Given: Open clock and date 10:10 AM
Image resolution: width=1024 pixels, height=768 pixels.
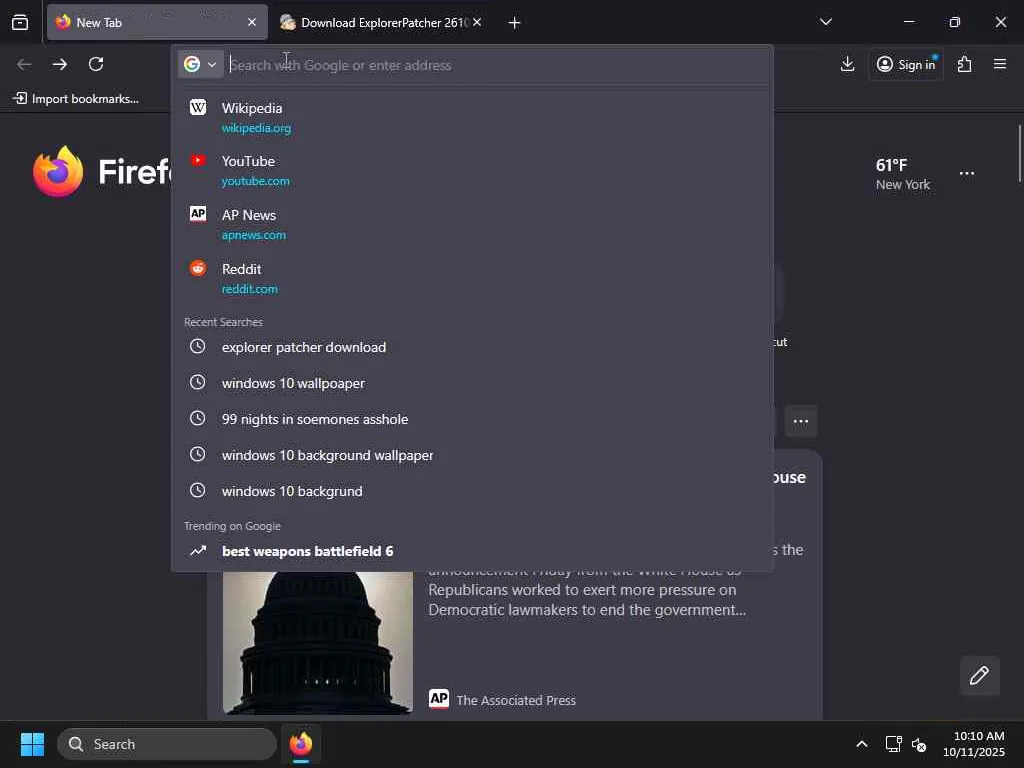Looking at the screenshot, I should point(974,744).
